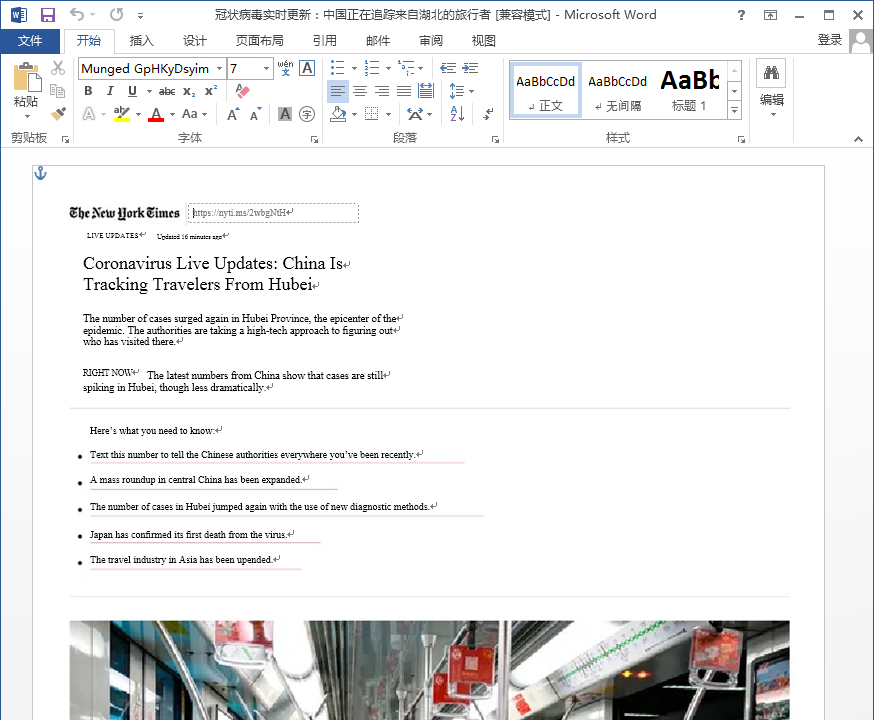Sort text with the A-Z icon
The image size is (874, 720).
(457, 114)
